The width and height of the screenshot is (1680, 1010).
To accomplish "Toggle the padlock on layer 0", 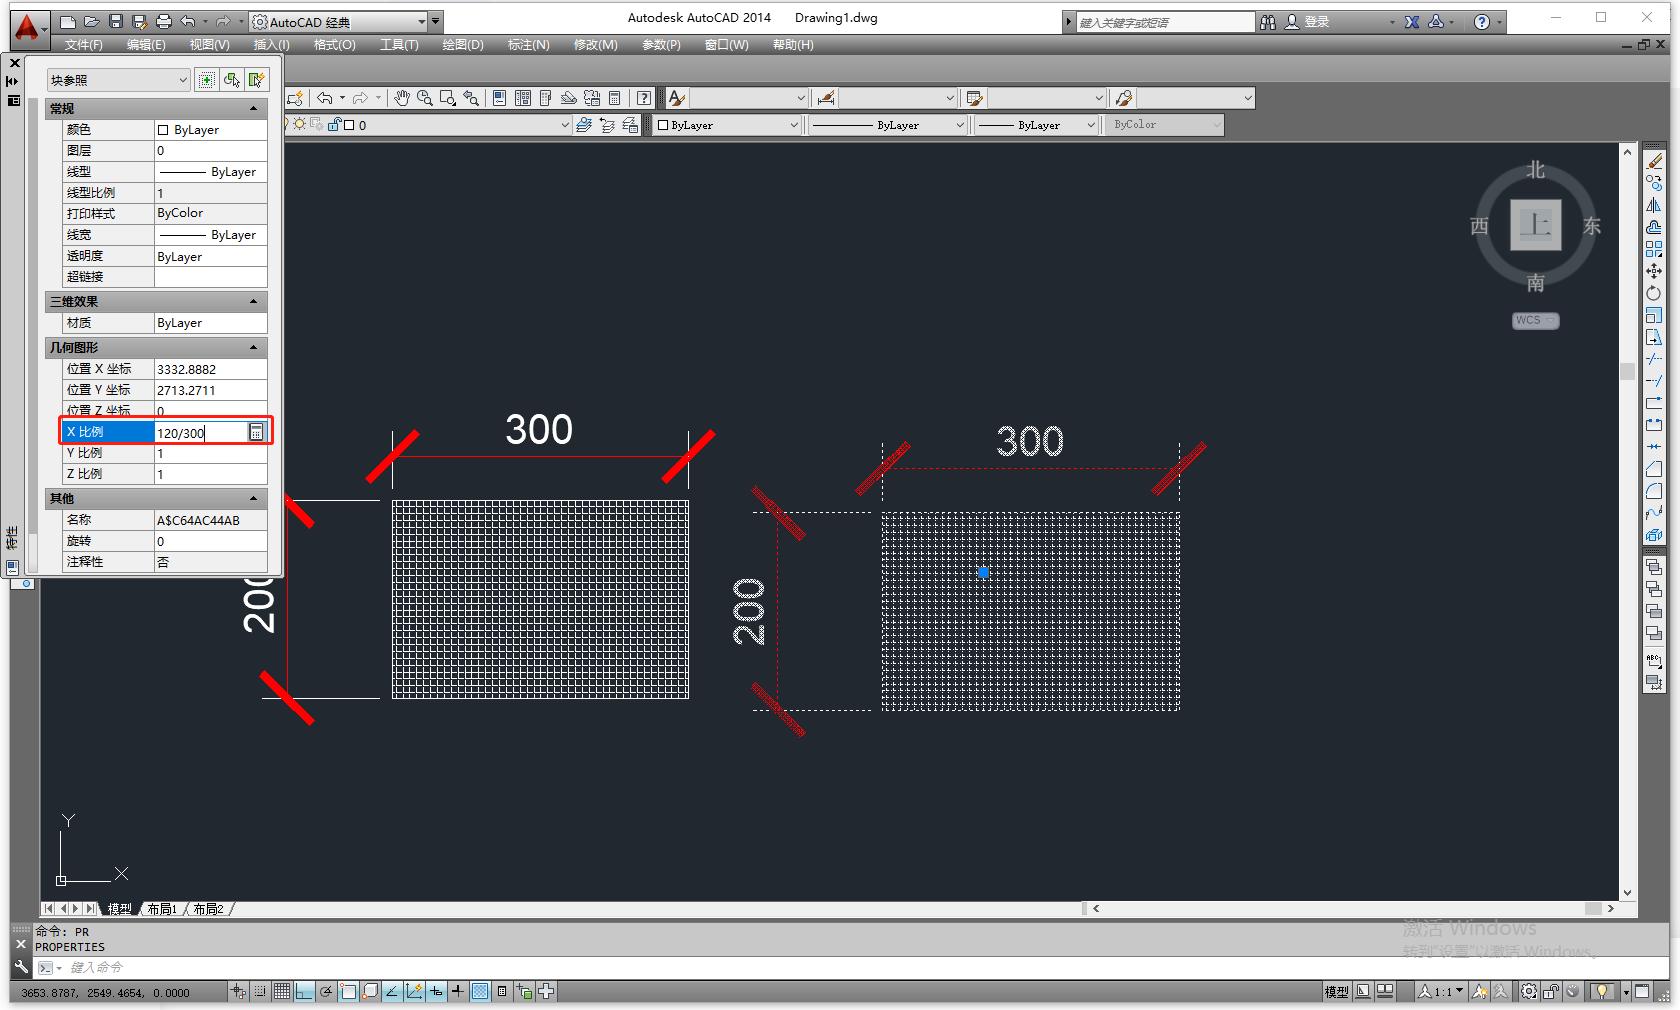I will click(334, 125).
